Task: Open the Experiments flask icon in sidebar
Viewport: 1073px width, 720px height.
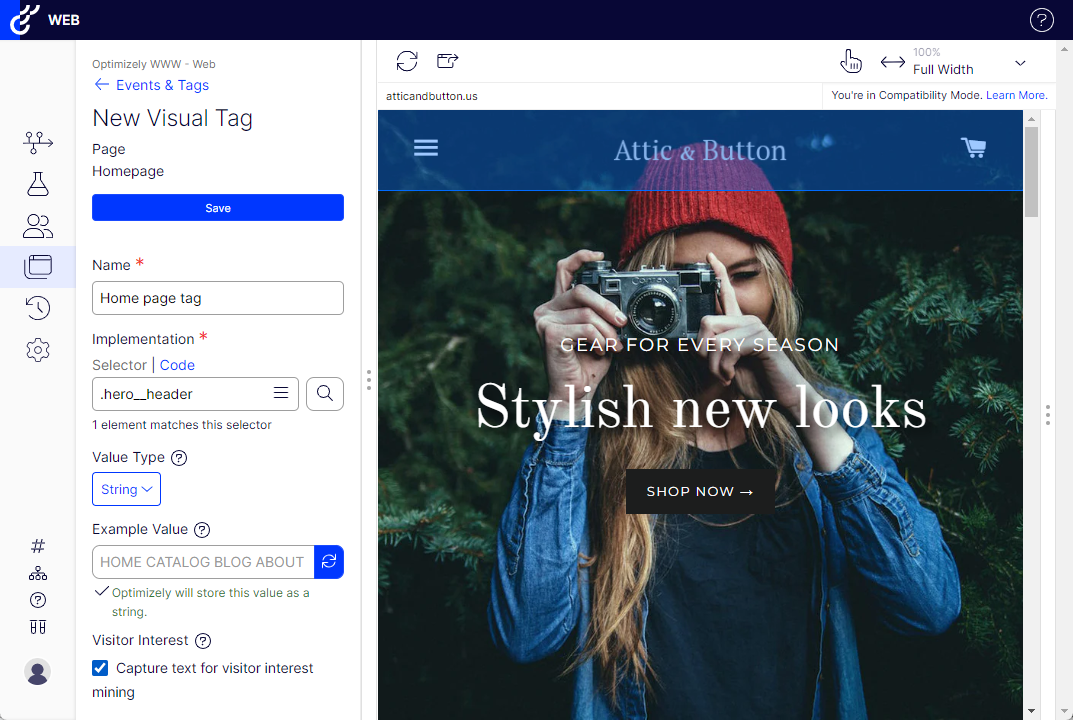Action: click(x=38, y=184)
